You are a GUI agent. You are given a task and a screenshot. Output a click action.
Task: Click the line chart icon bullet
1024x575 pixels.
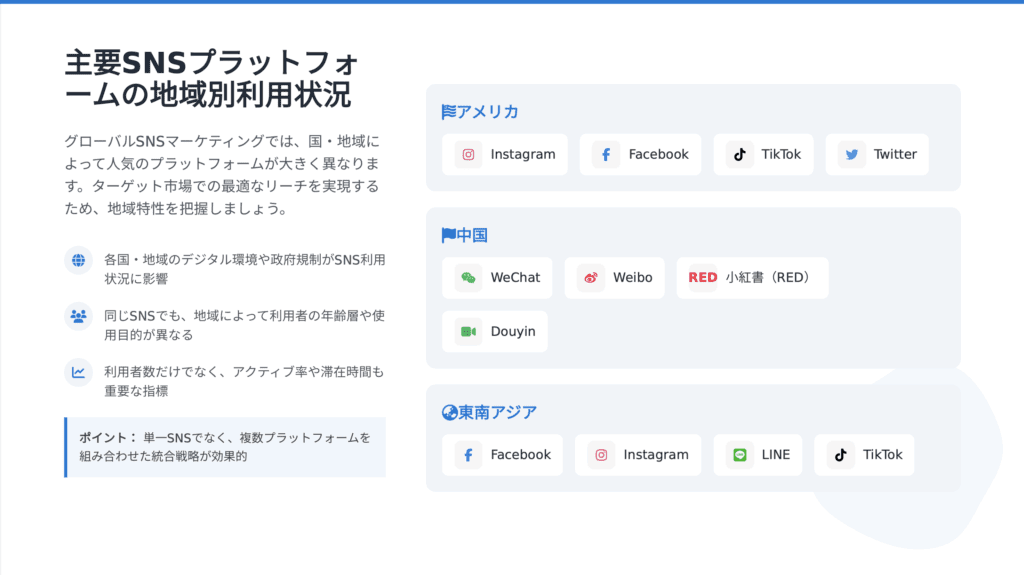tap(78, 372)
